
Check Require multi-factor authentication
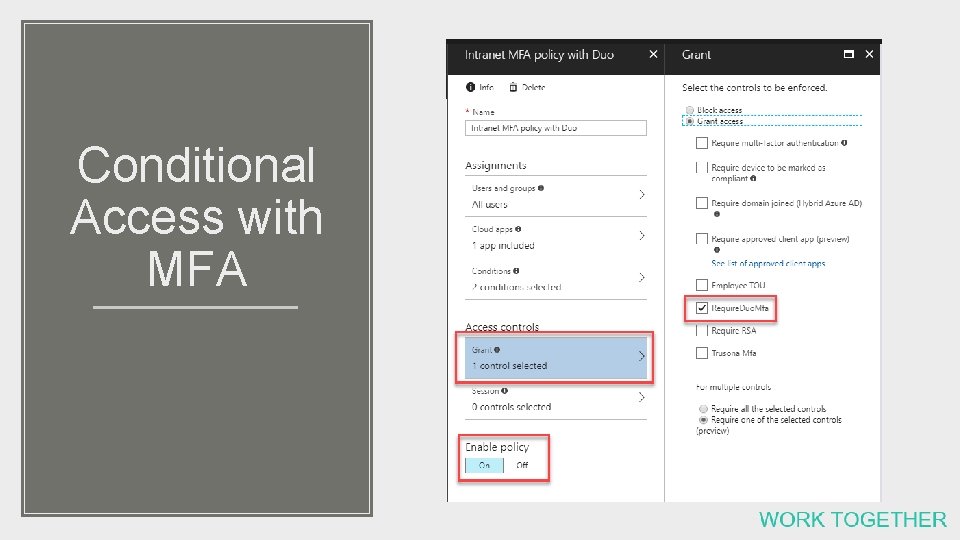point(702,143)
